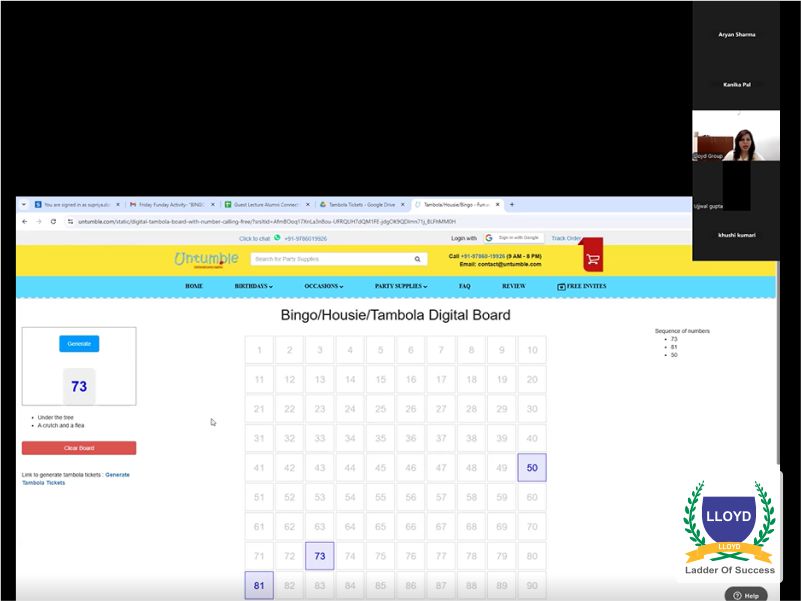Click board cell number 45
The image size is (801, 601).
[x=381, y=468]
